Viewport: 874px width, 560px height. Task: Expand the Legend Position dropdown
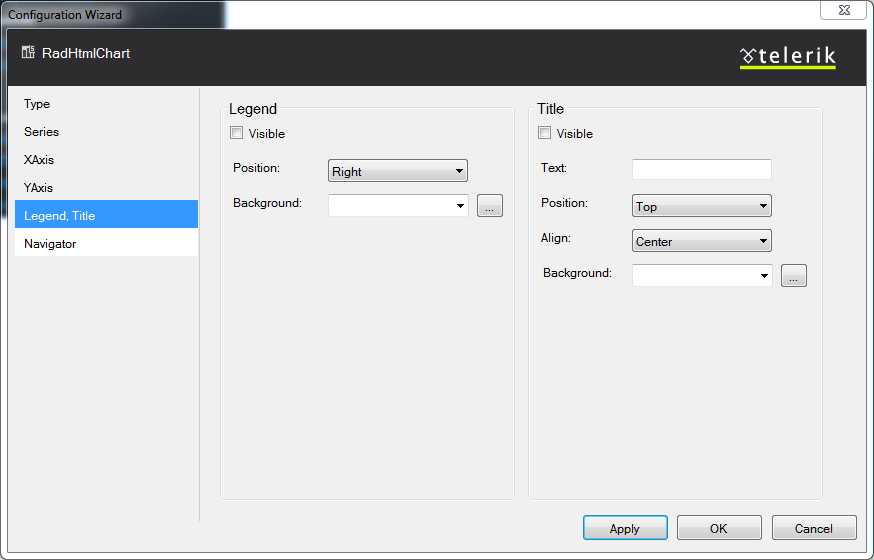pos(397,171)
